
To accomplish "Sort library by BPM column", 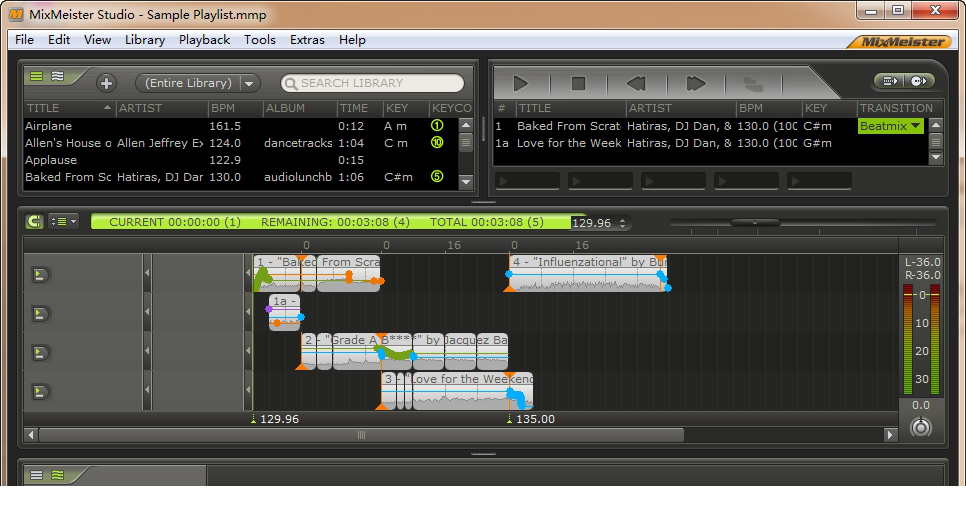I will (235, 108).
